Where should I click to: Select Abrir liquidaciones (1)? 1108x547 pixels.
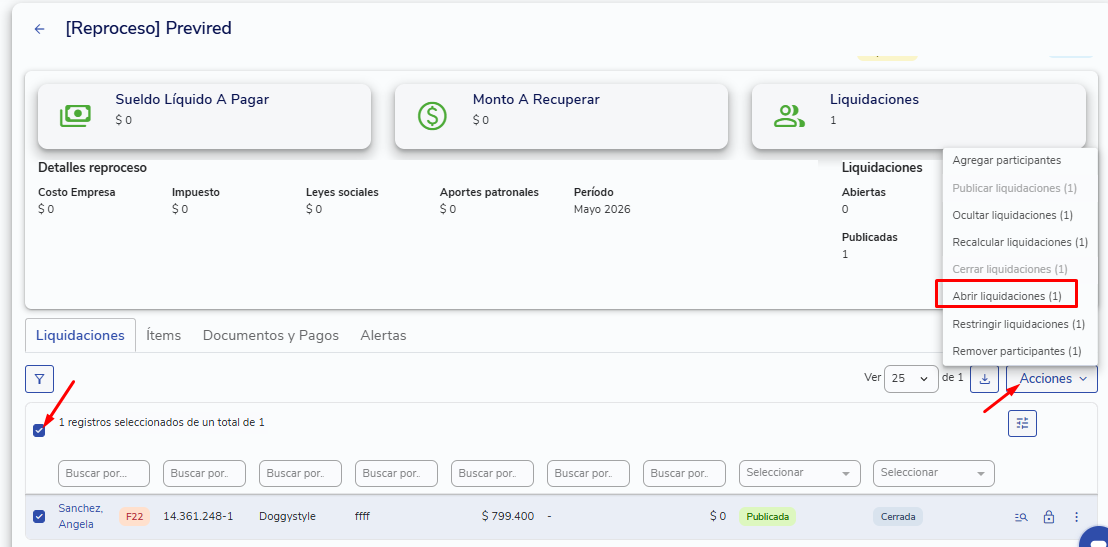click(1007, 296)
